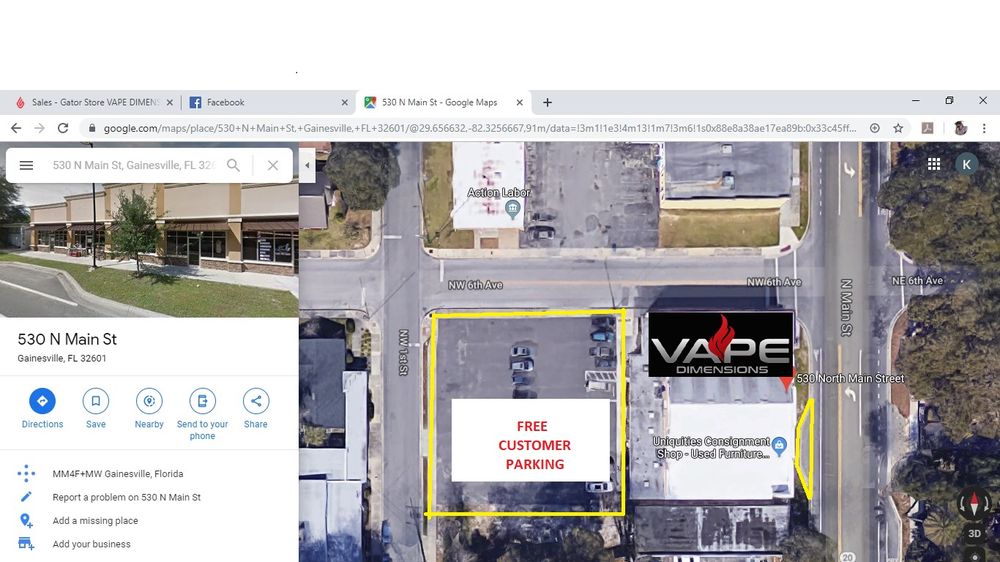Select Add your business

click(91, 544)
